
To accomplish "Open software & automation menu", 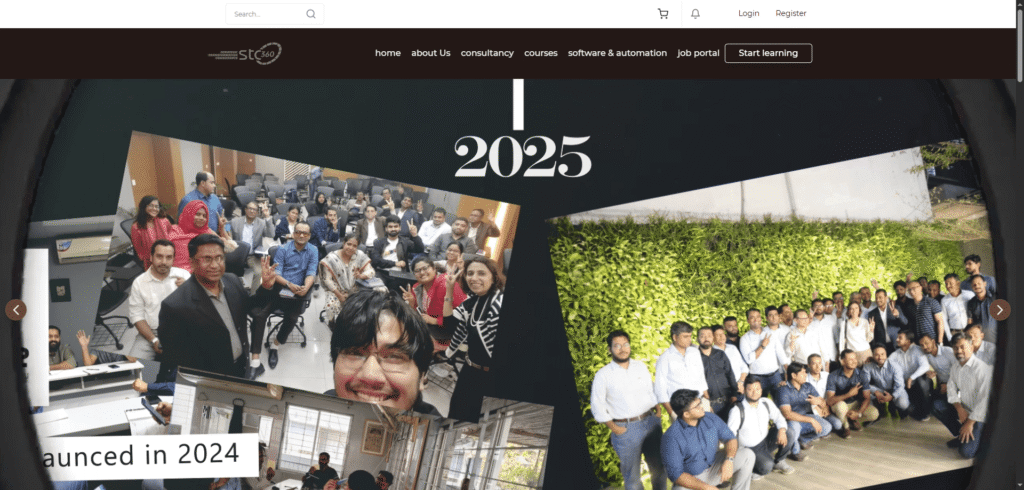I will tap(617, 53).
